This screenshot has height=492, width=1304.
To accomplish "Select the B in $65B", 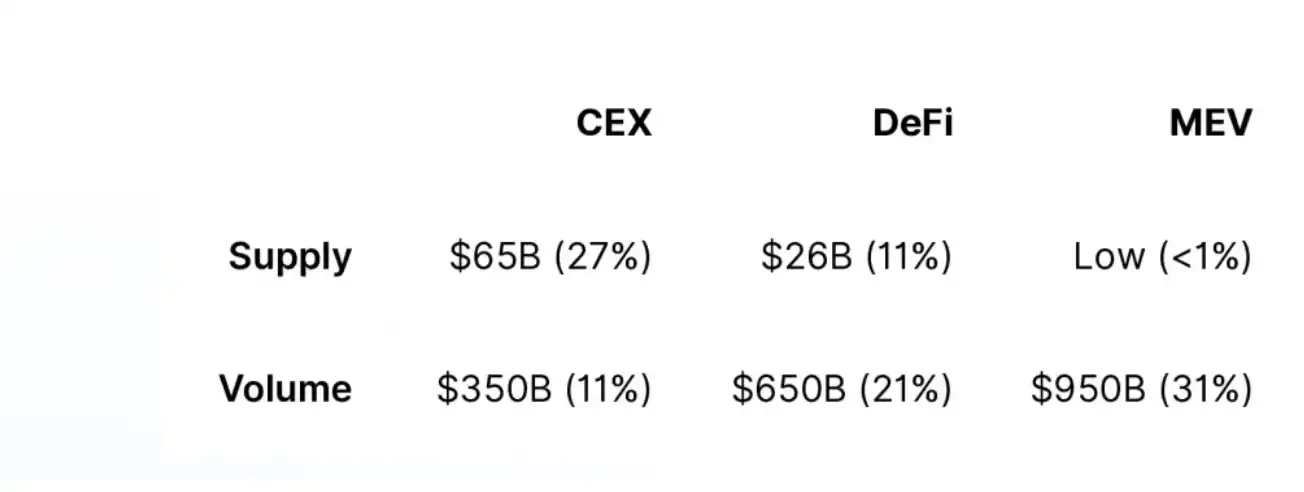I will tap(528, 257).
